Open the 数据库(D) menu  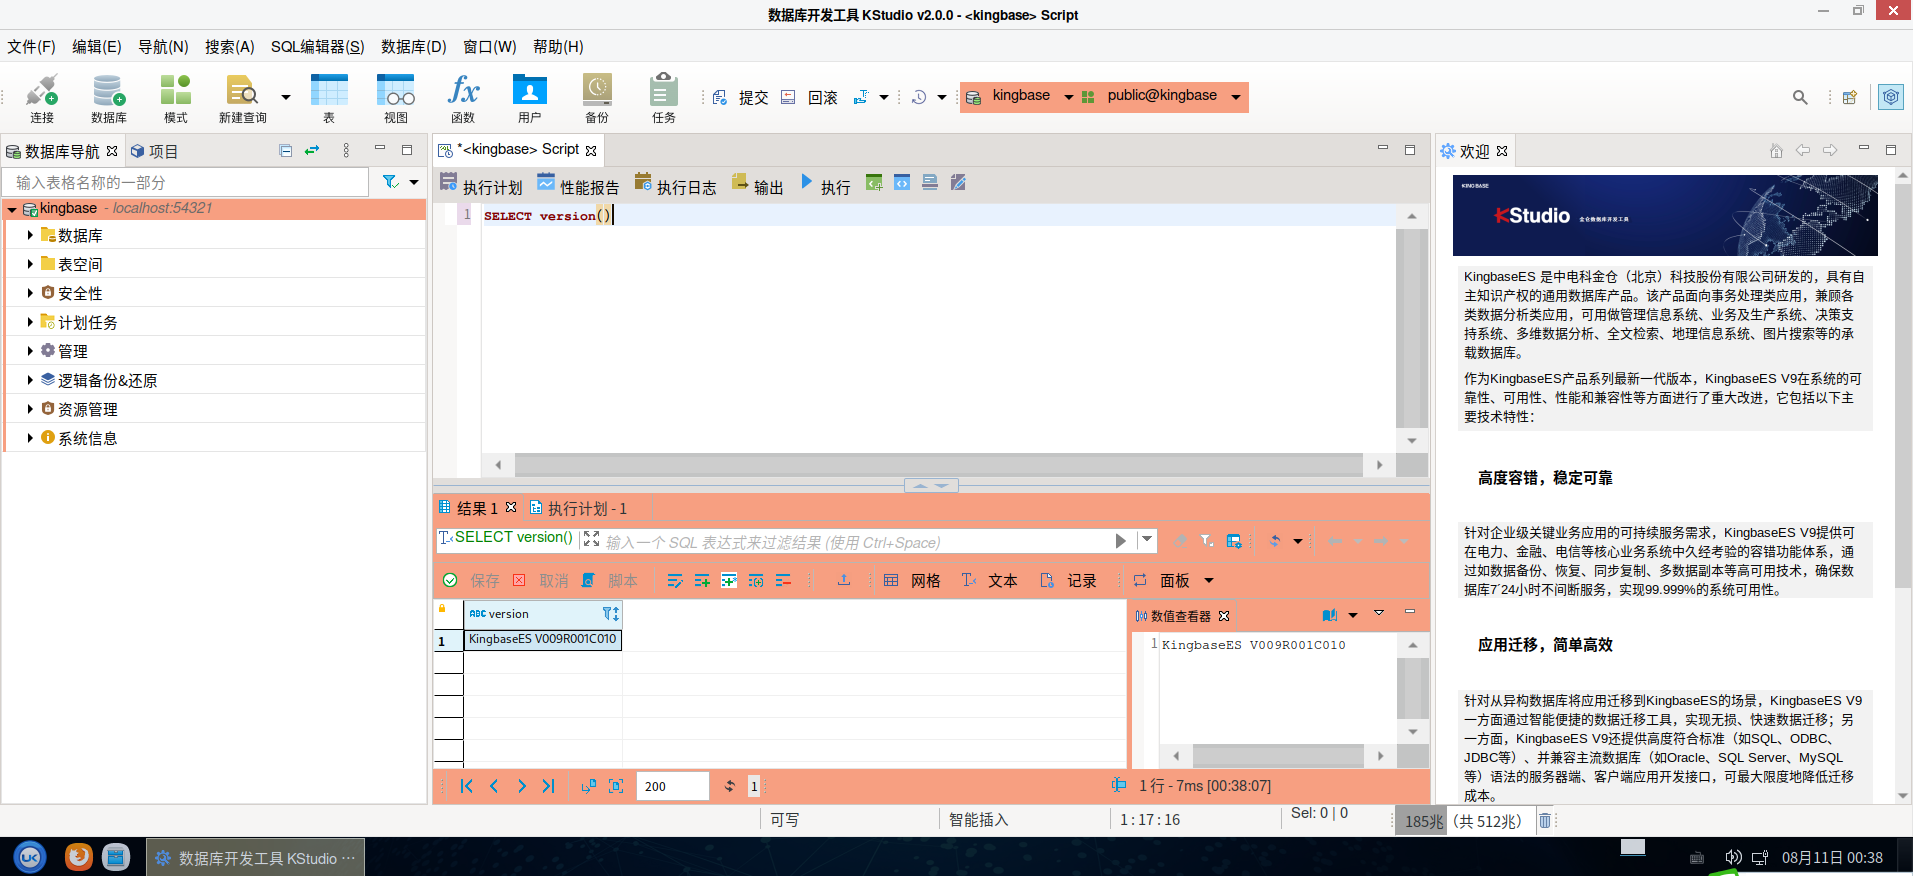point(413,47)
